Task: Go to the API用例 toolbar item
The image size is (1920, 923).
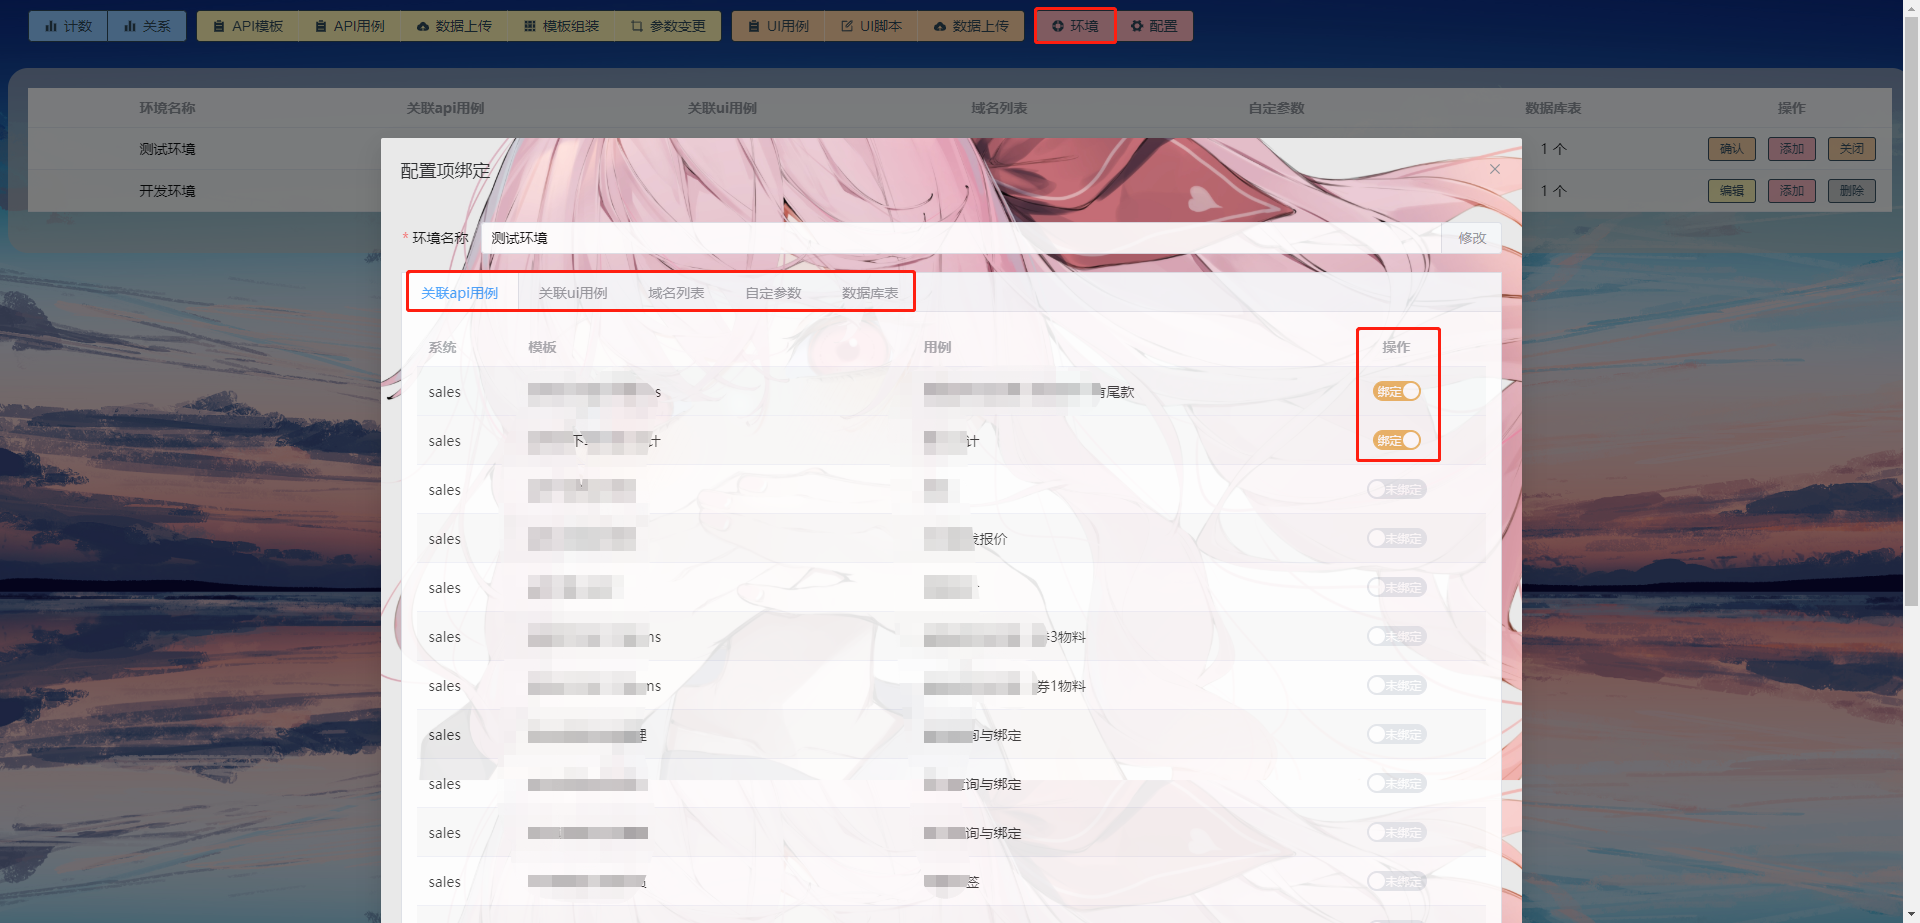Action: pyautogui.click(x=350, y=26)
